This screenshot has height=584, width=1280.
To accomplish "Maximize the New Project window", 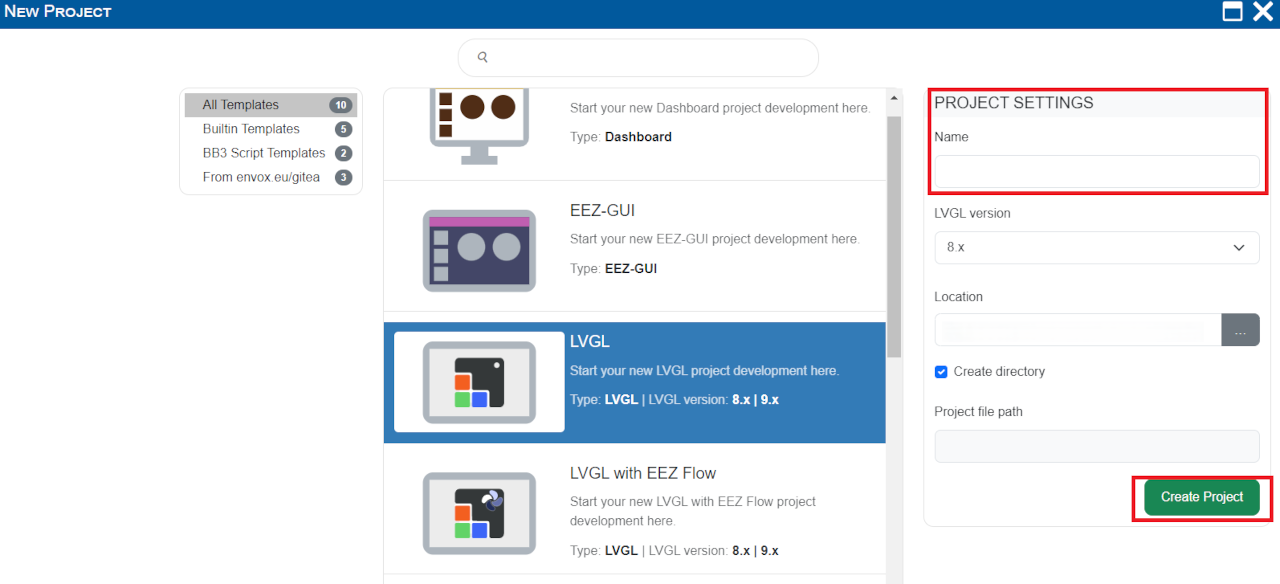I will coord(1233,12).
